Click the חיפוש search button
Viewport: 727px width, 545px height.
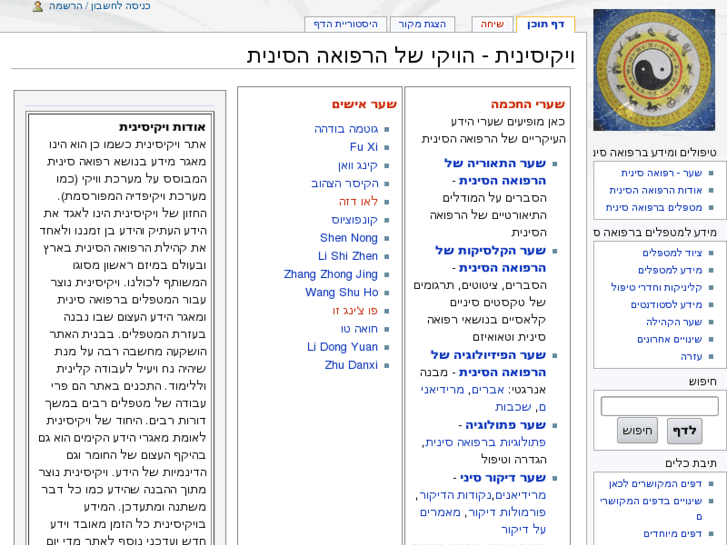pos(637,430)
